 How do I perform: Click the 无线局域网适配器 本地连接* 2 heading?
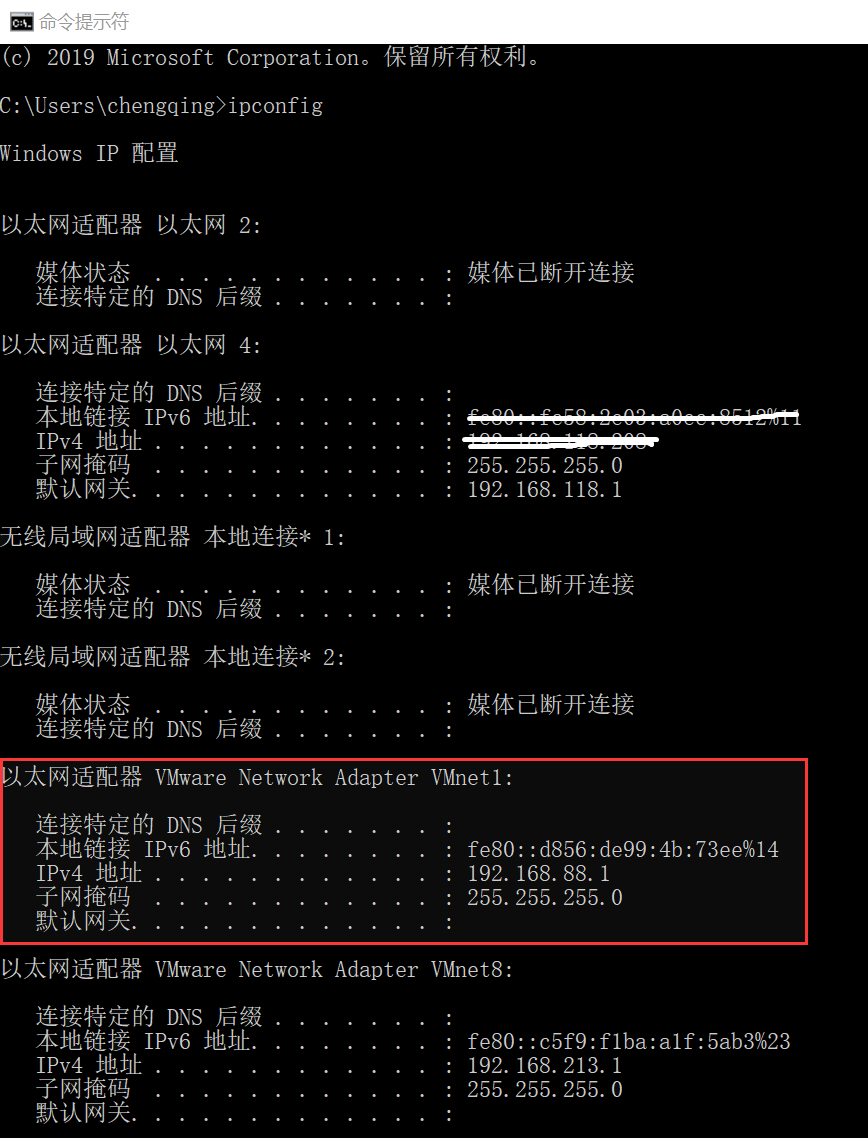[173, 658]
